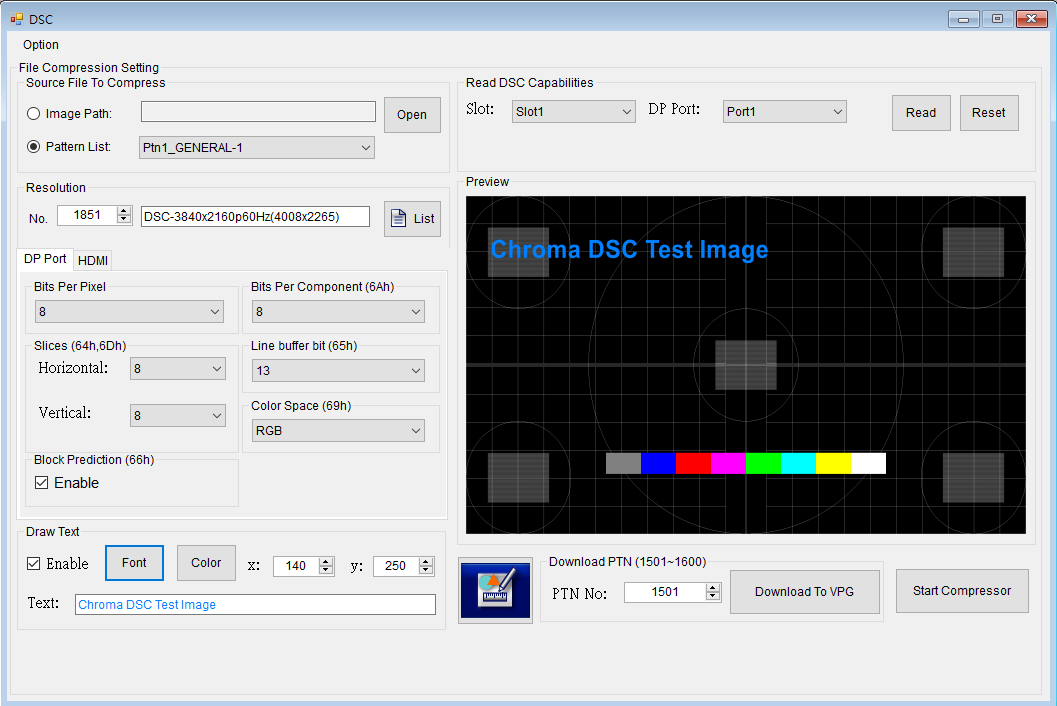Viewport: 1057px width, 706px height.
Task: Open Vertical slices dropdown
Action: (178, 415)
